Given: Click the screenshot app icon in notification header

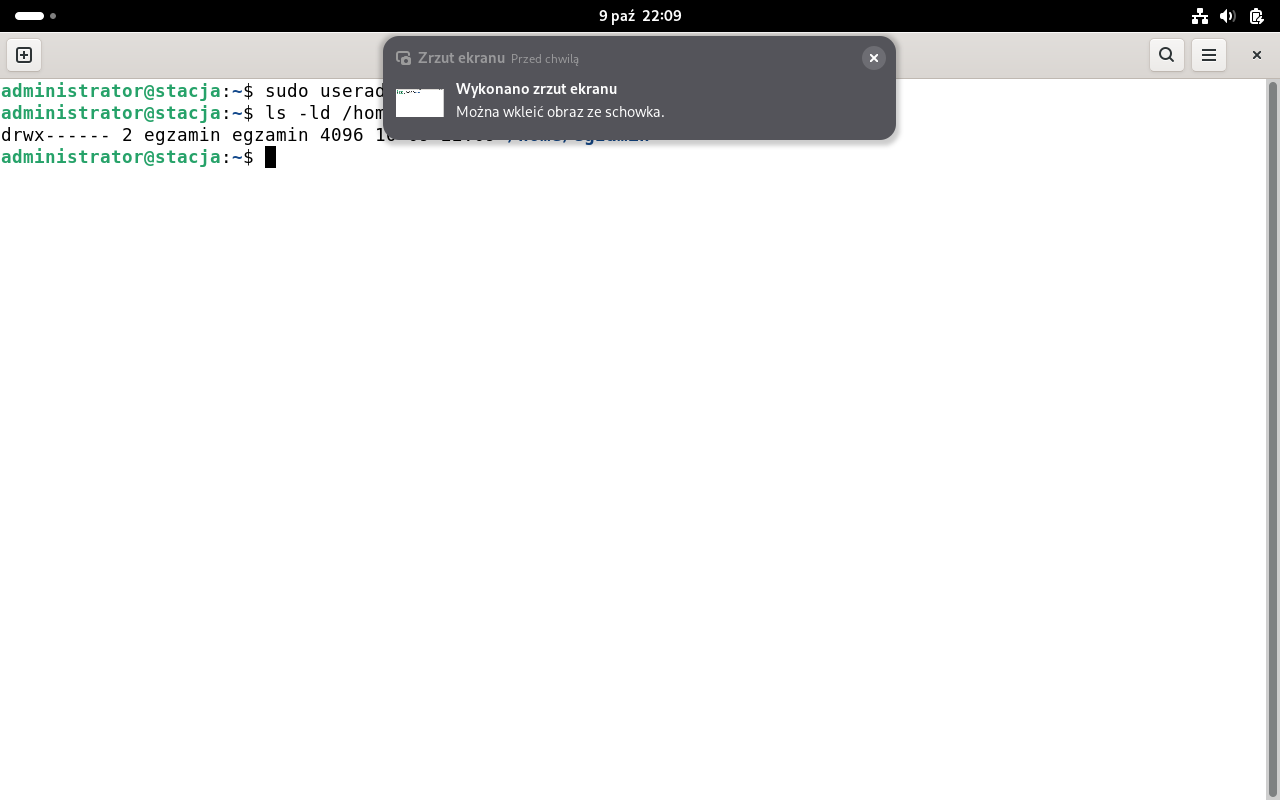Looking at the screenshot, I should (404, 58).
